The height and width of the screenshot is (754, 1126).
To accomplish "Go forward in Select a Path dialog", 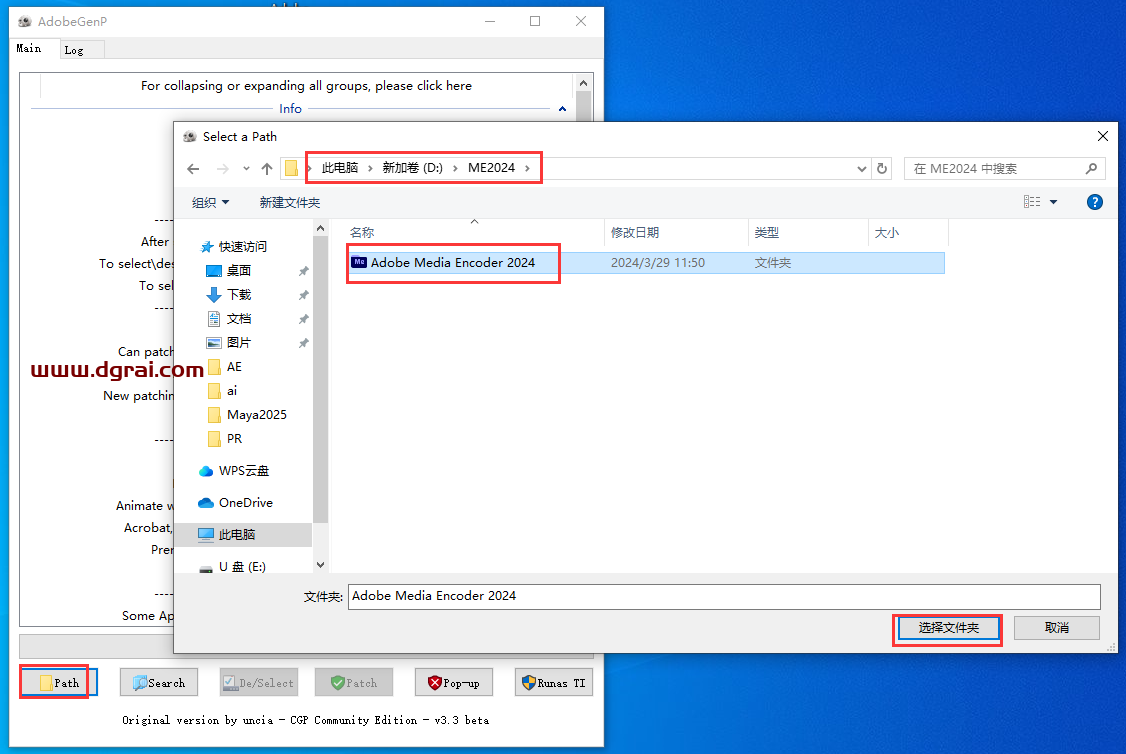I will tap(223, 169).
